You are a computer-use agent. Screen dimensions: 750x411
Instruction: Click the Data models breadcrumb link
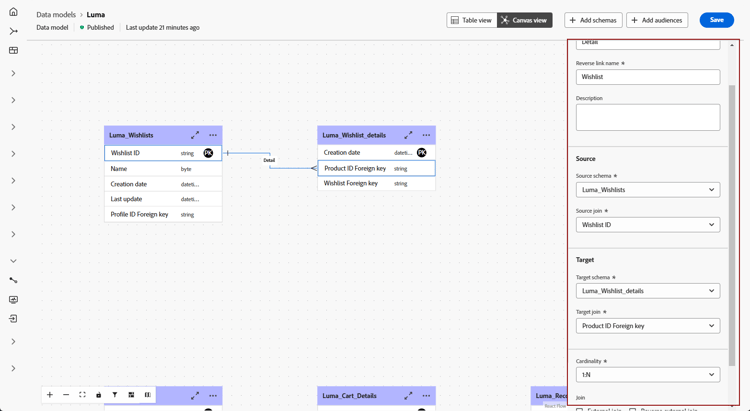pos(56,15)
